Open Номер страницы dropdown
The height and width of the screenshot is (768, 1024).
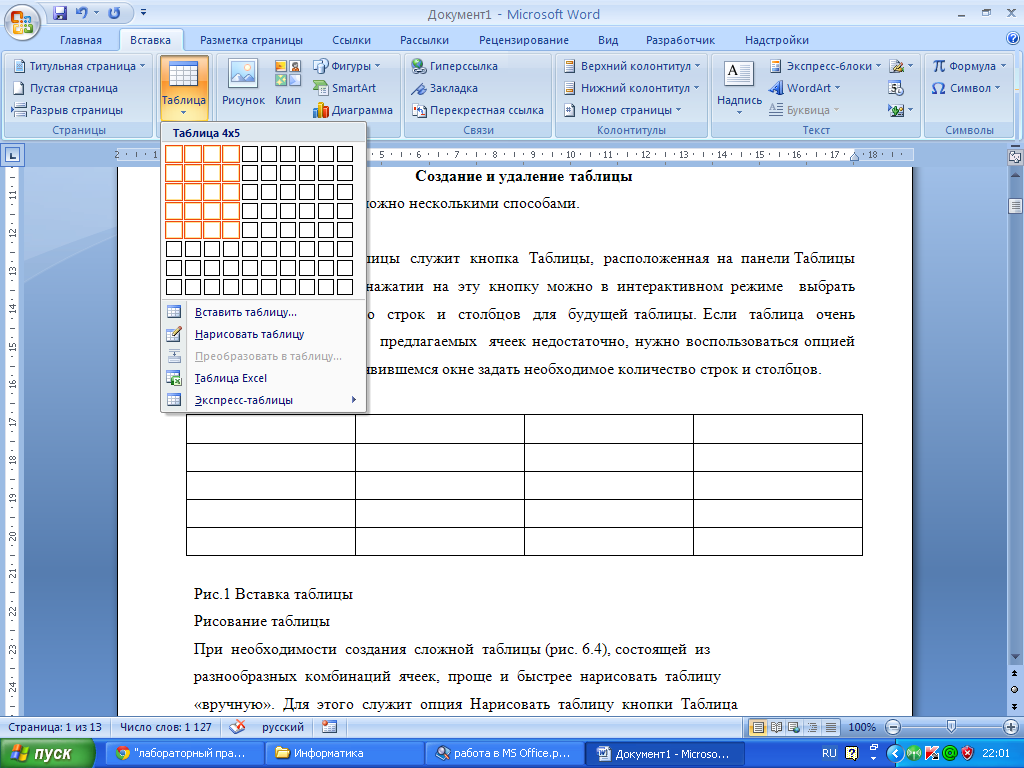coord(622,110)
